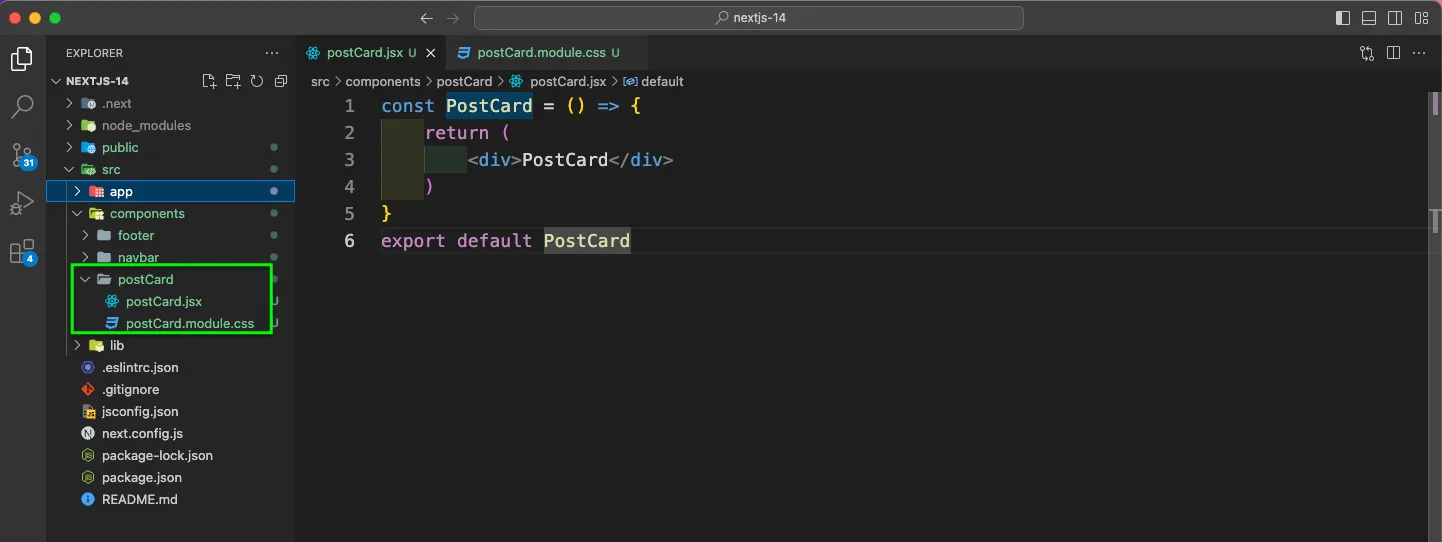Click the src breadcrumb segment
Screen dimensions: 1442x542
(x=320, y=81)
